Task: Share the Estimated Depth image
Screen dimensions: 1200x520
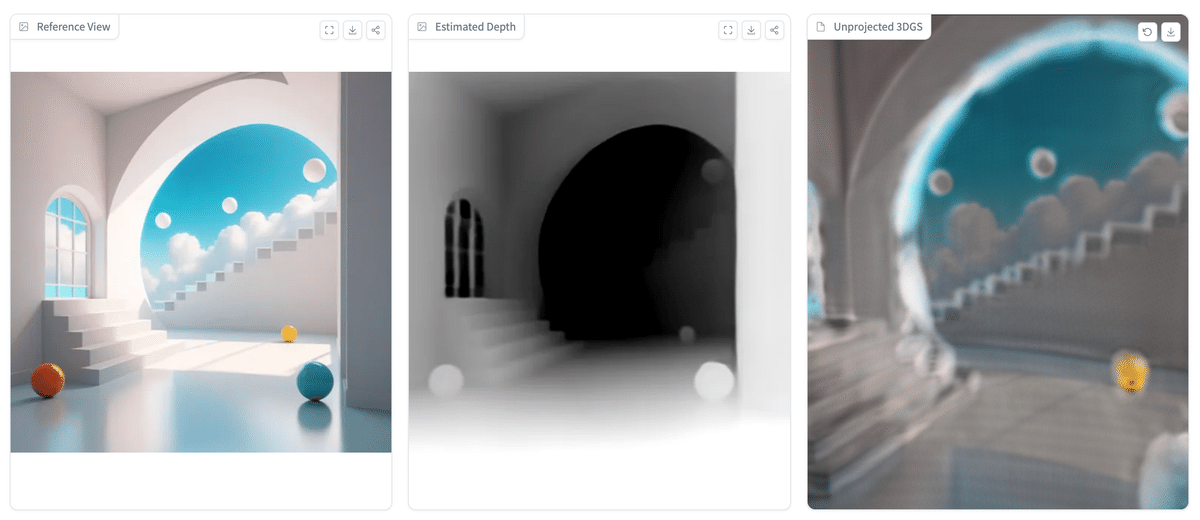Action: click(x=774, y=30)
